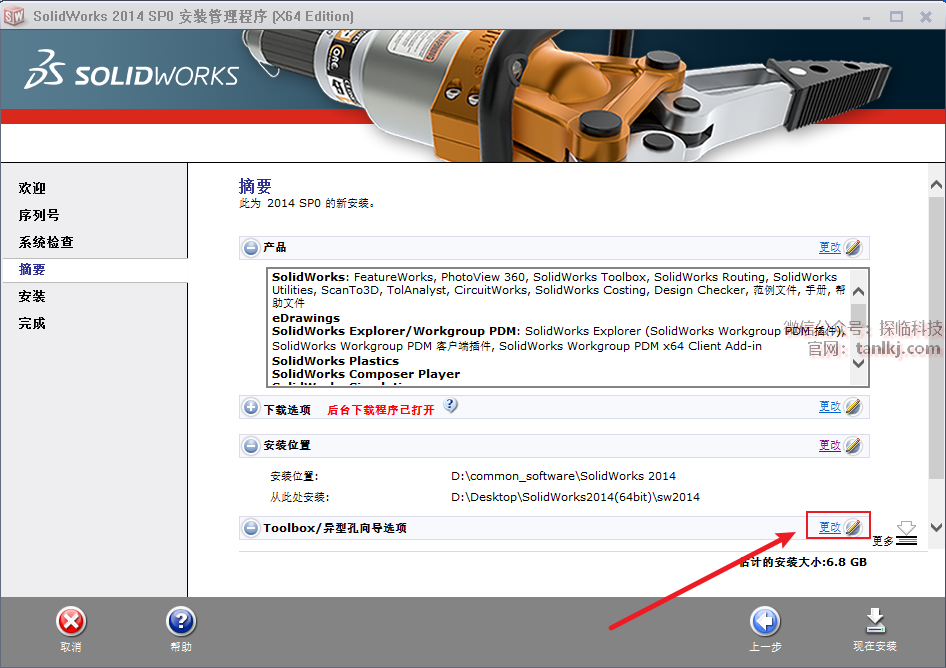This screenshot has height=668, width=946.
Task: Select 欢迎 in the left sidebar
Action: [32, 188]
